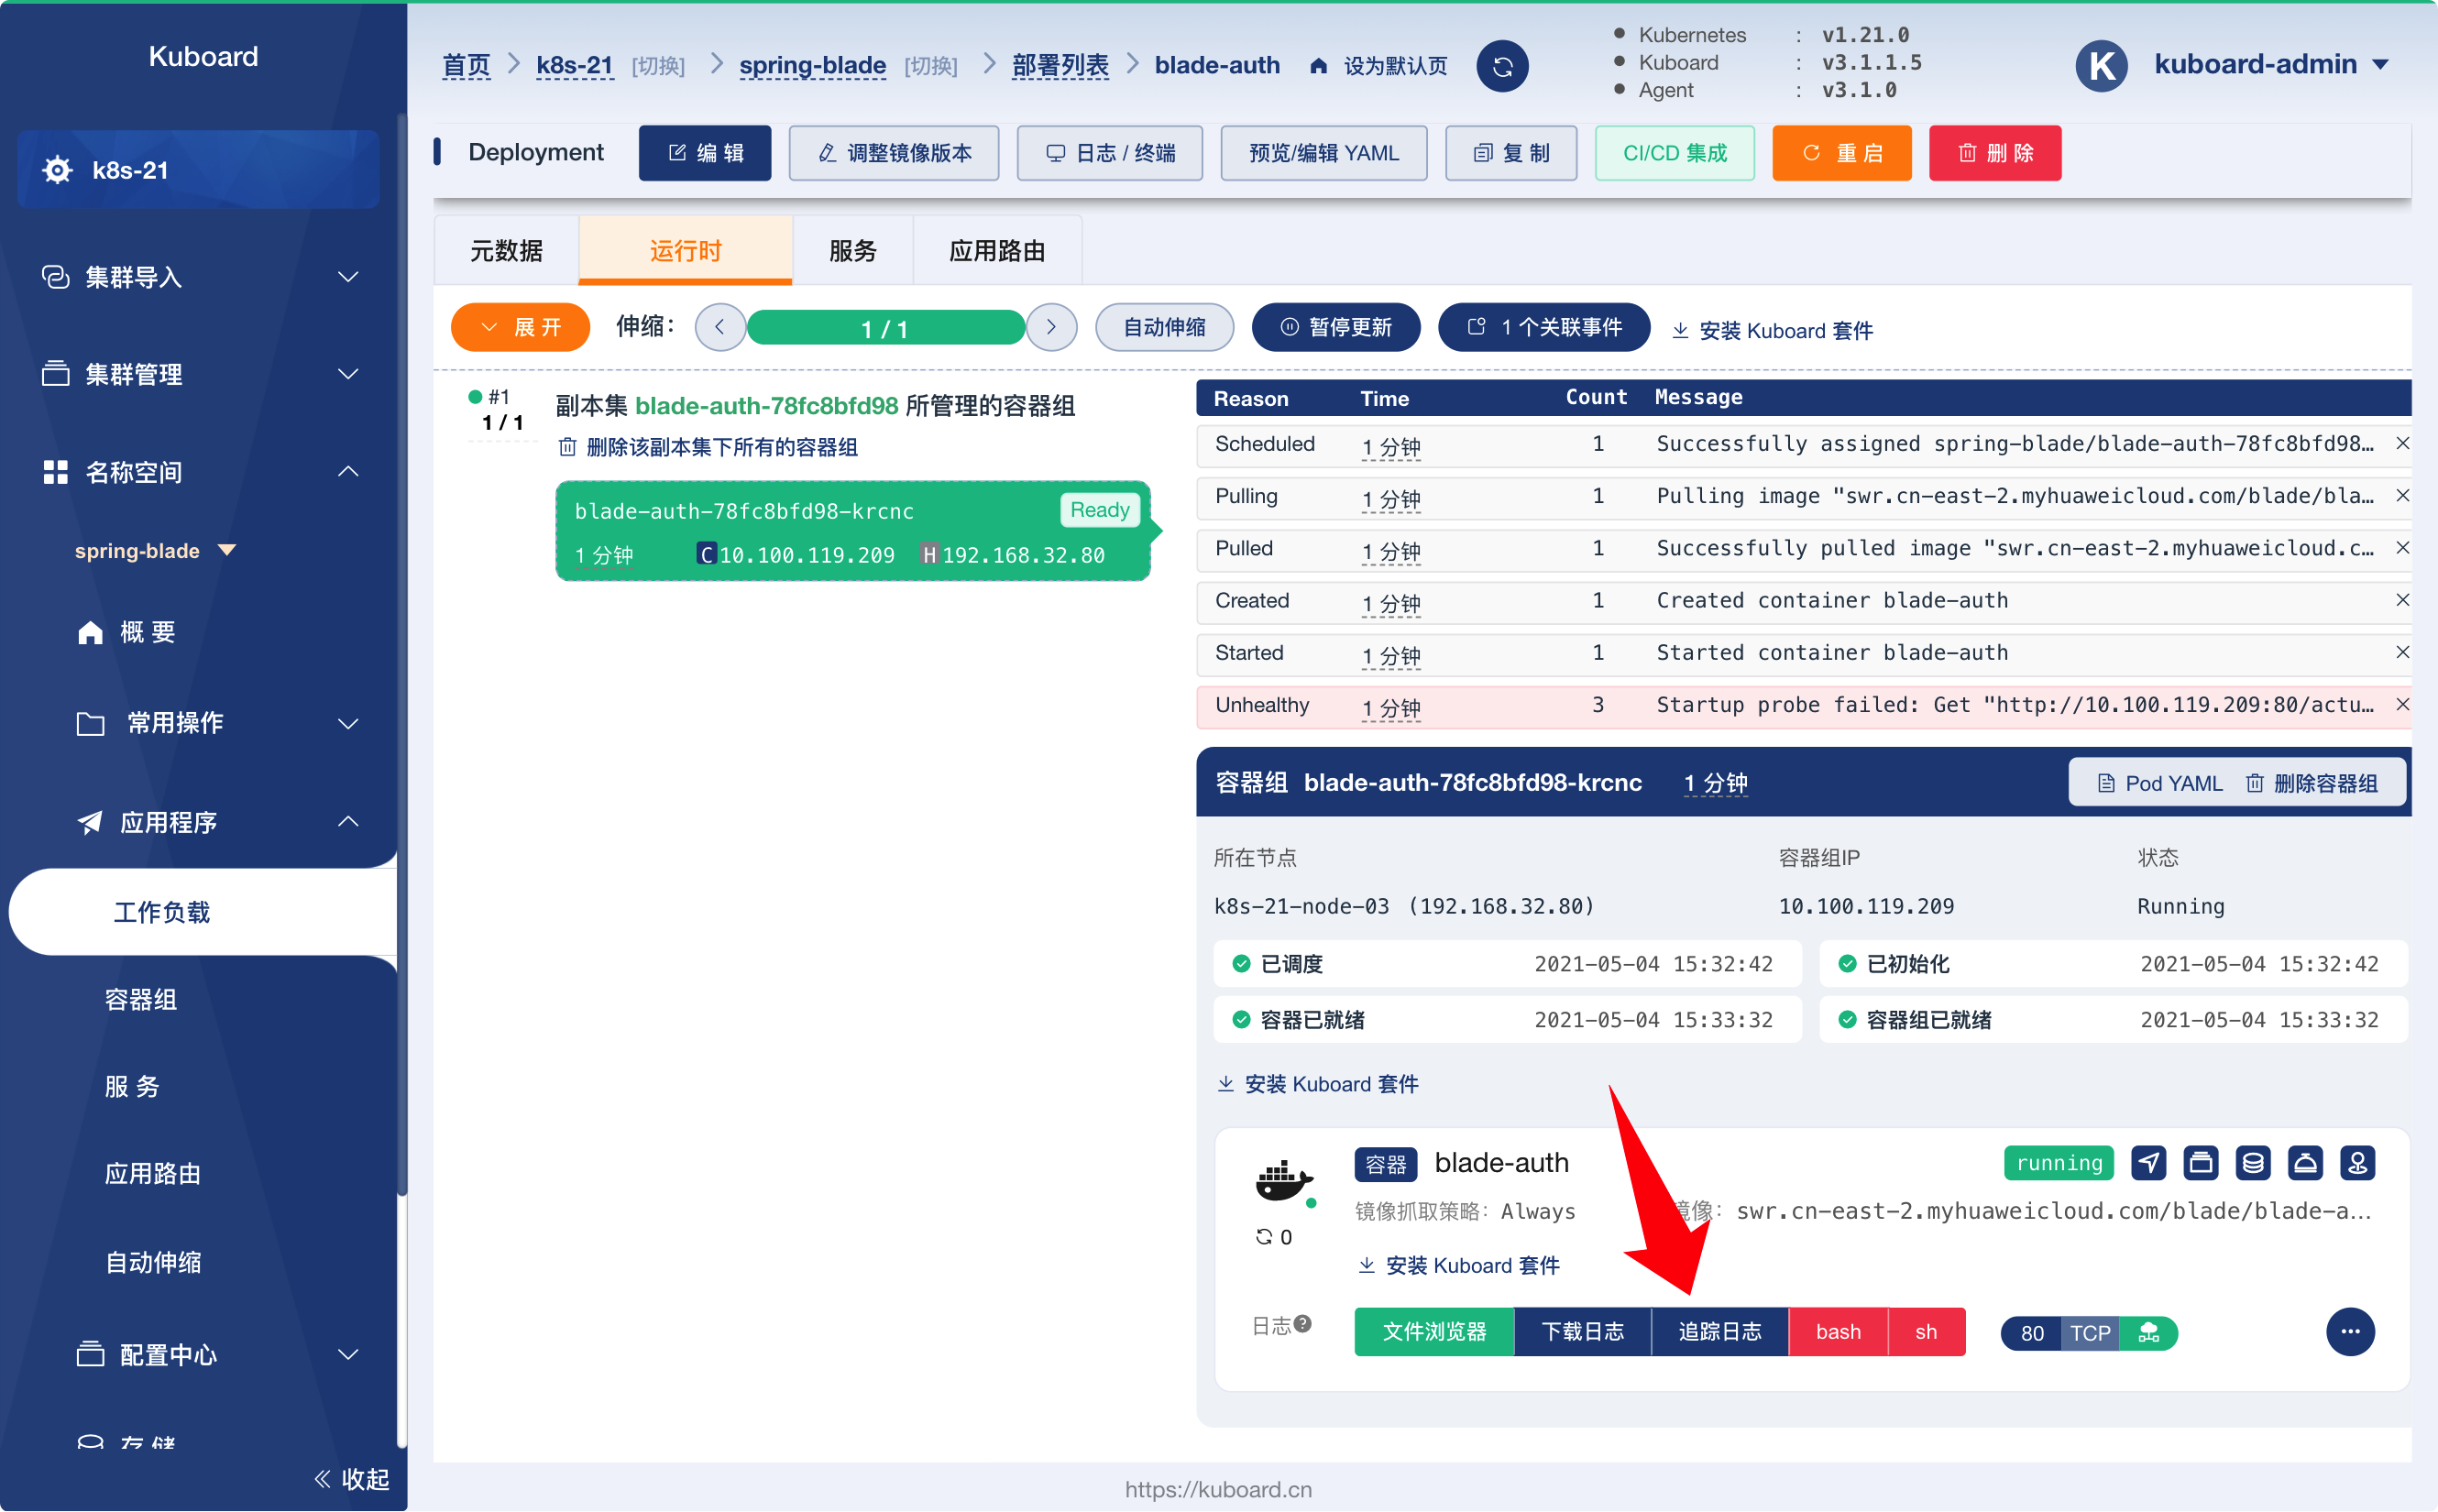The image size is (2438, 1512).
Task: Click the service-bell icon on blade-auth container
Action: coord(2305,1162)
